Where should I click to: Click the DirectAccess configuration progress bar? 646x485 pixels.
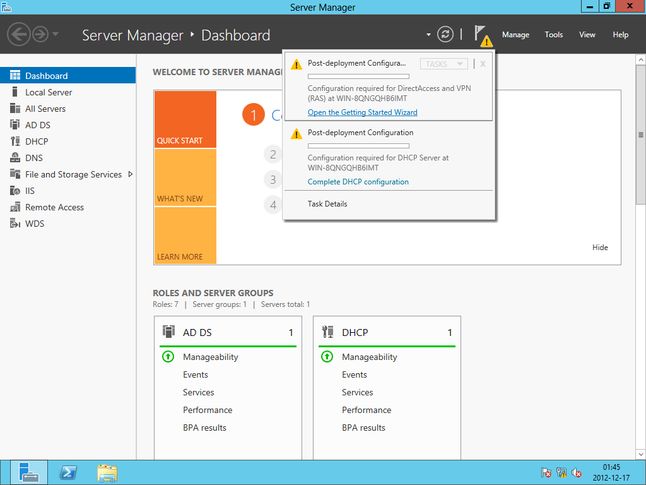pos(358,76)
